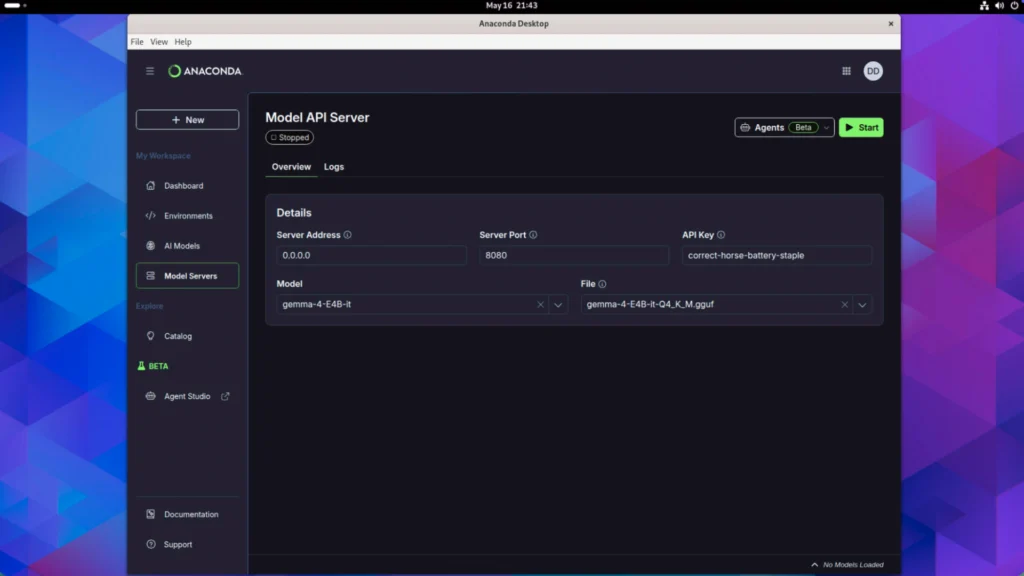This screenshot has width=1024, height=576.
Task: Start the model API server
Action: coord(861,128)
